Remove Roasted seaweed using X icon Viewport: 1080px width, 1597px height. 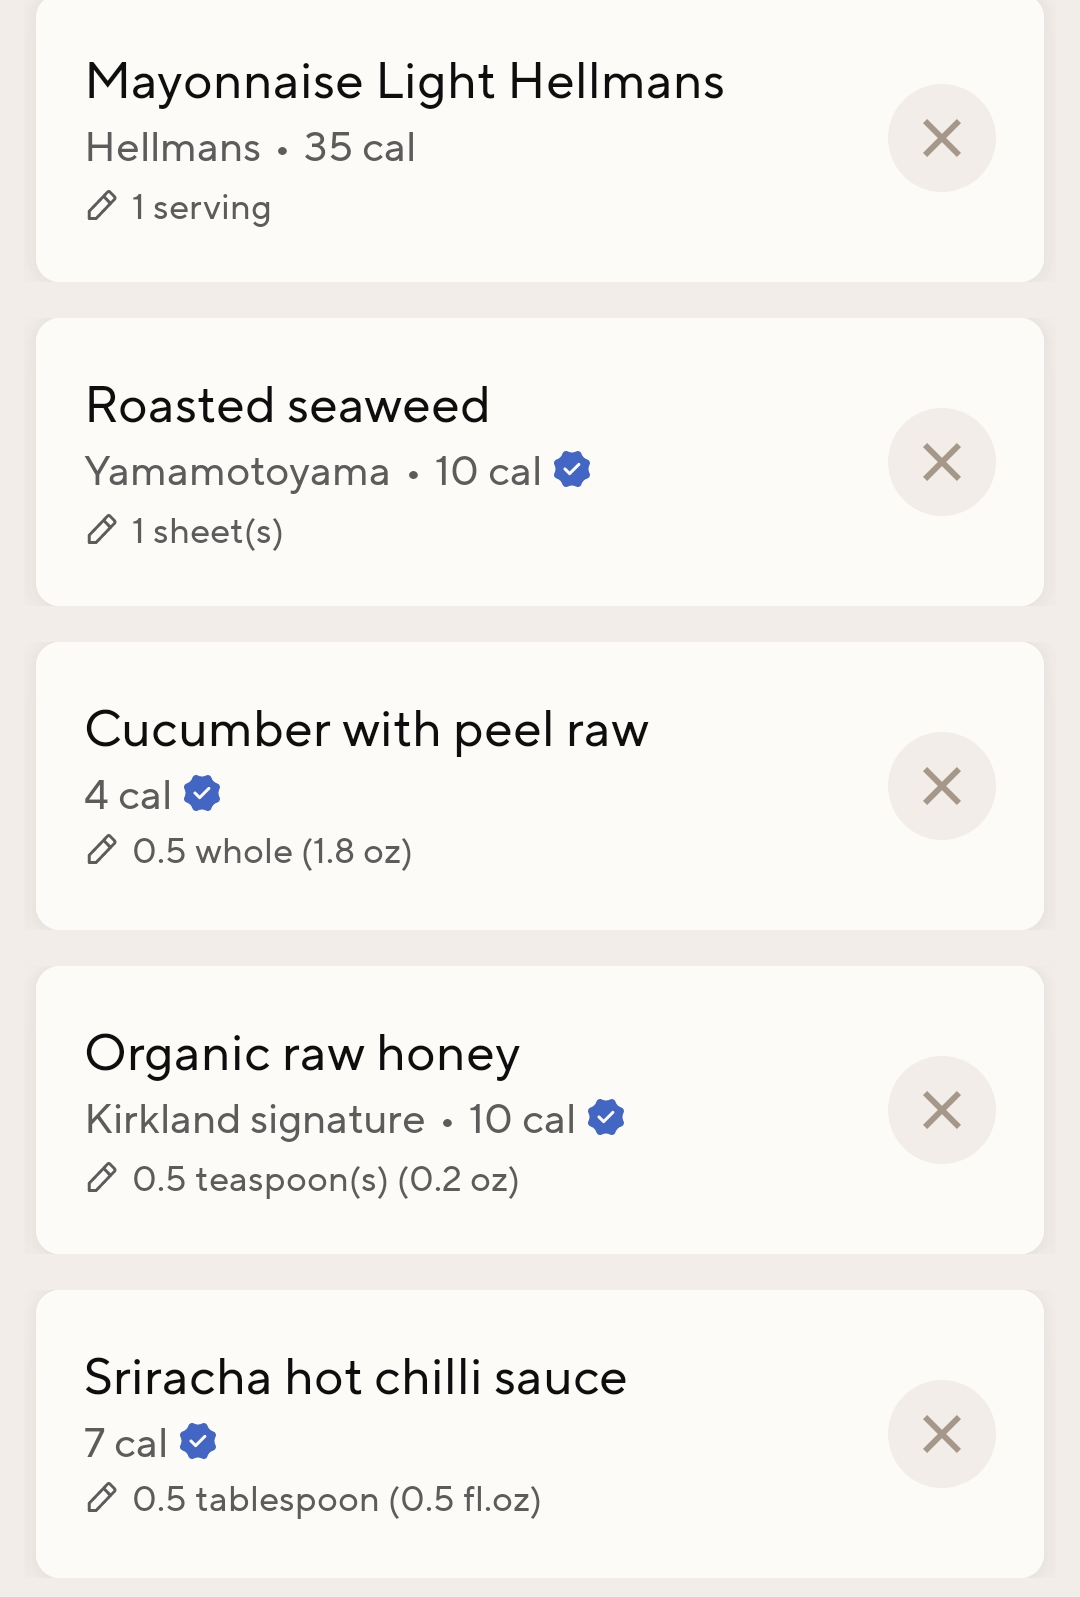941,462
